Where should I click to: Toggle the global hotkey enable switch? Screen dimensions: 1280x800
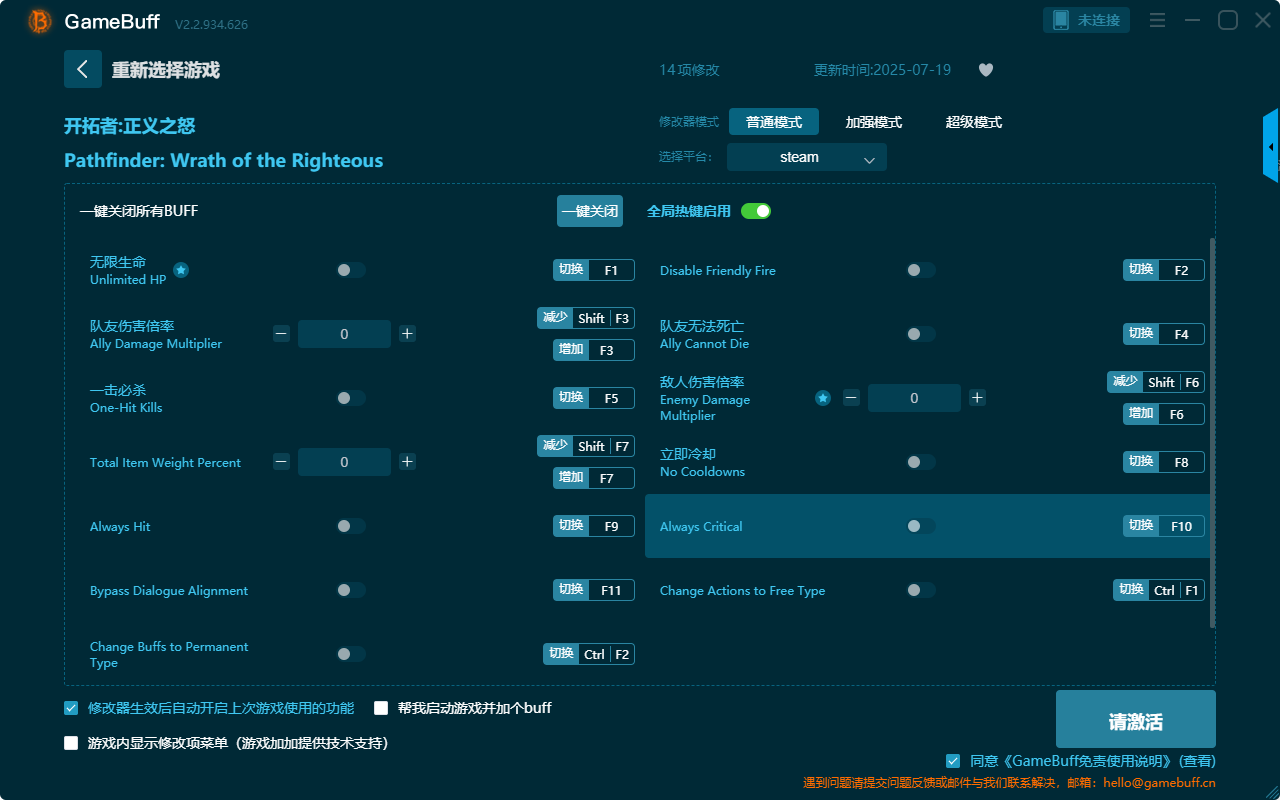756,211
